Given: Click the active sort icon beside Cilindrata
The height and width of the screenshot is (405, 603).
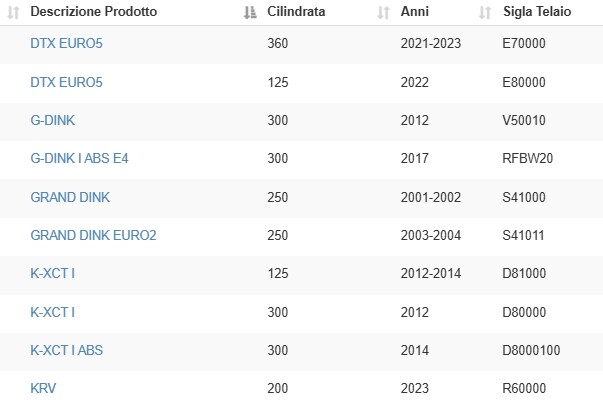Looking at the screenshot, I should coord(250,12).
